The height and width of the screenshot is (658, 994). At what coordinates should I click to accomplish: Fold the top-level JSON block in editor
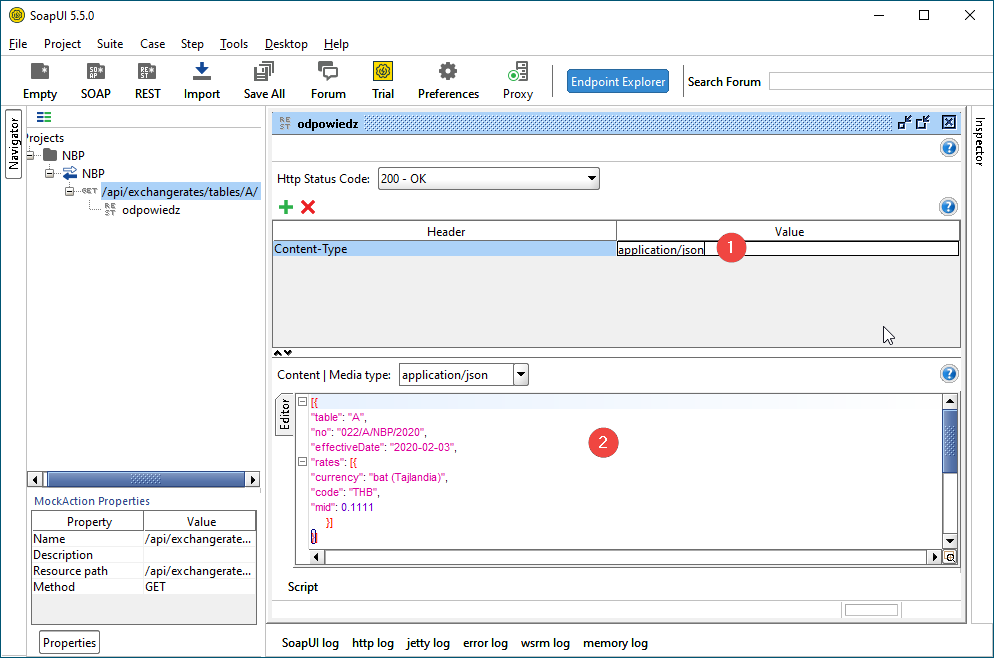tap(302, 402)
